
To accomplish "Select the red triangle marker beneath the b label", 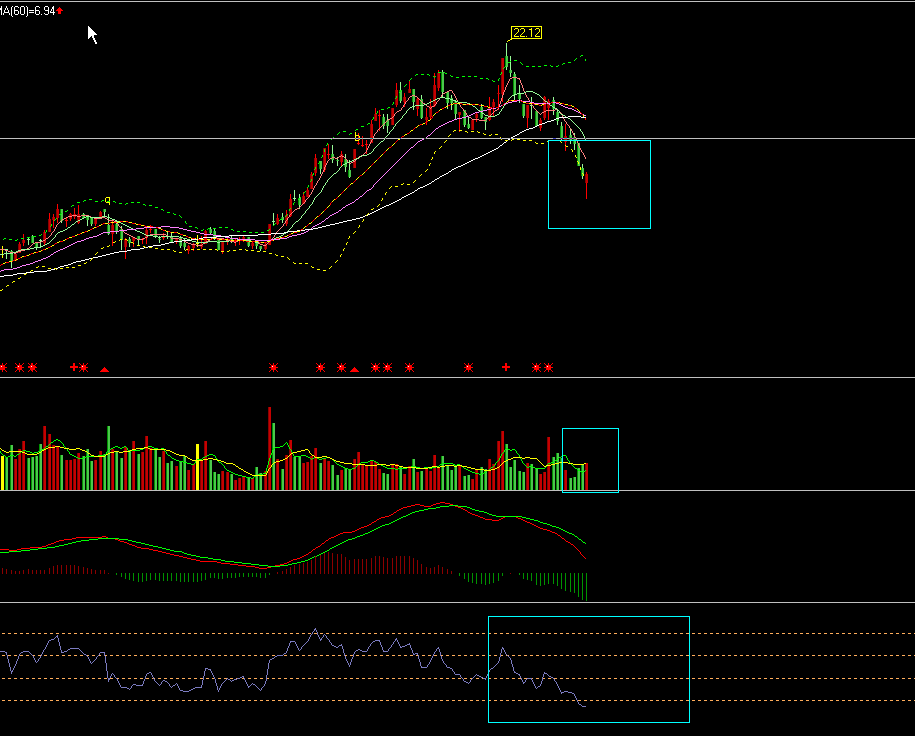I will point(354,369).
